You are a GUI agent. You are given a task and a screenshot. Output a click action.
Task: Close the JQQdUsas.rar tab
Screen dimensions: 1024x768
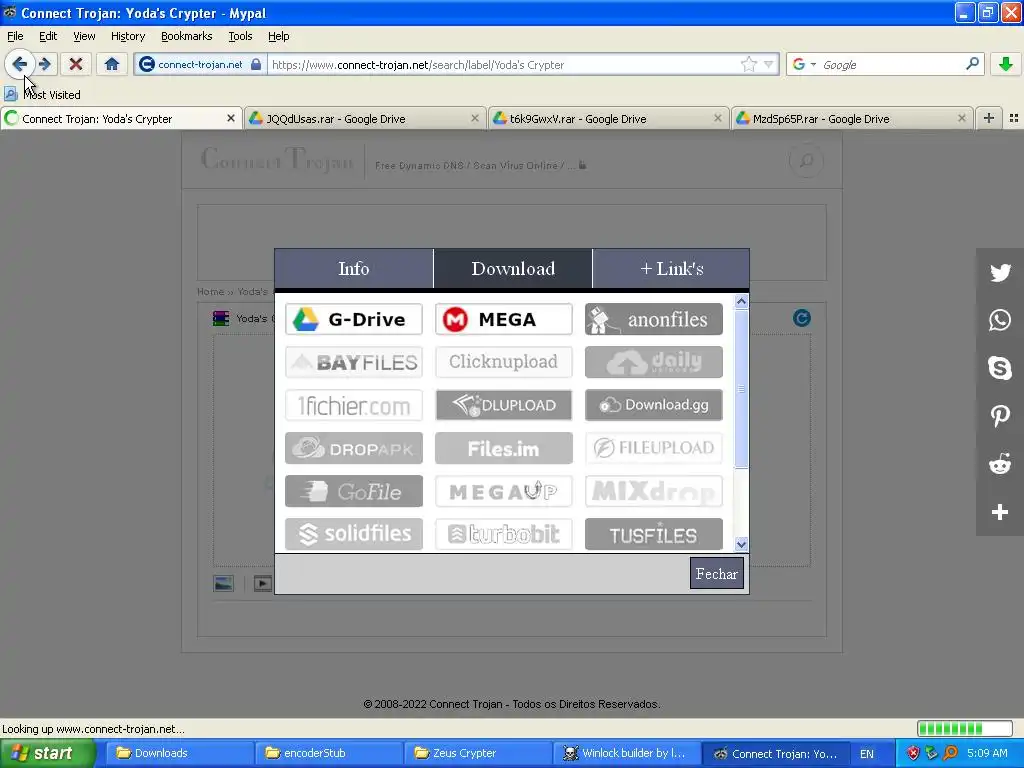click(475, 118)
